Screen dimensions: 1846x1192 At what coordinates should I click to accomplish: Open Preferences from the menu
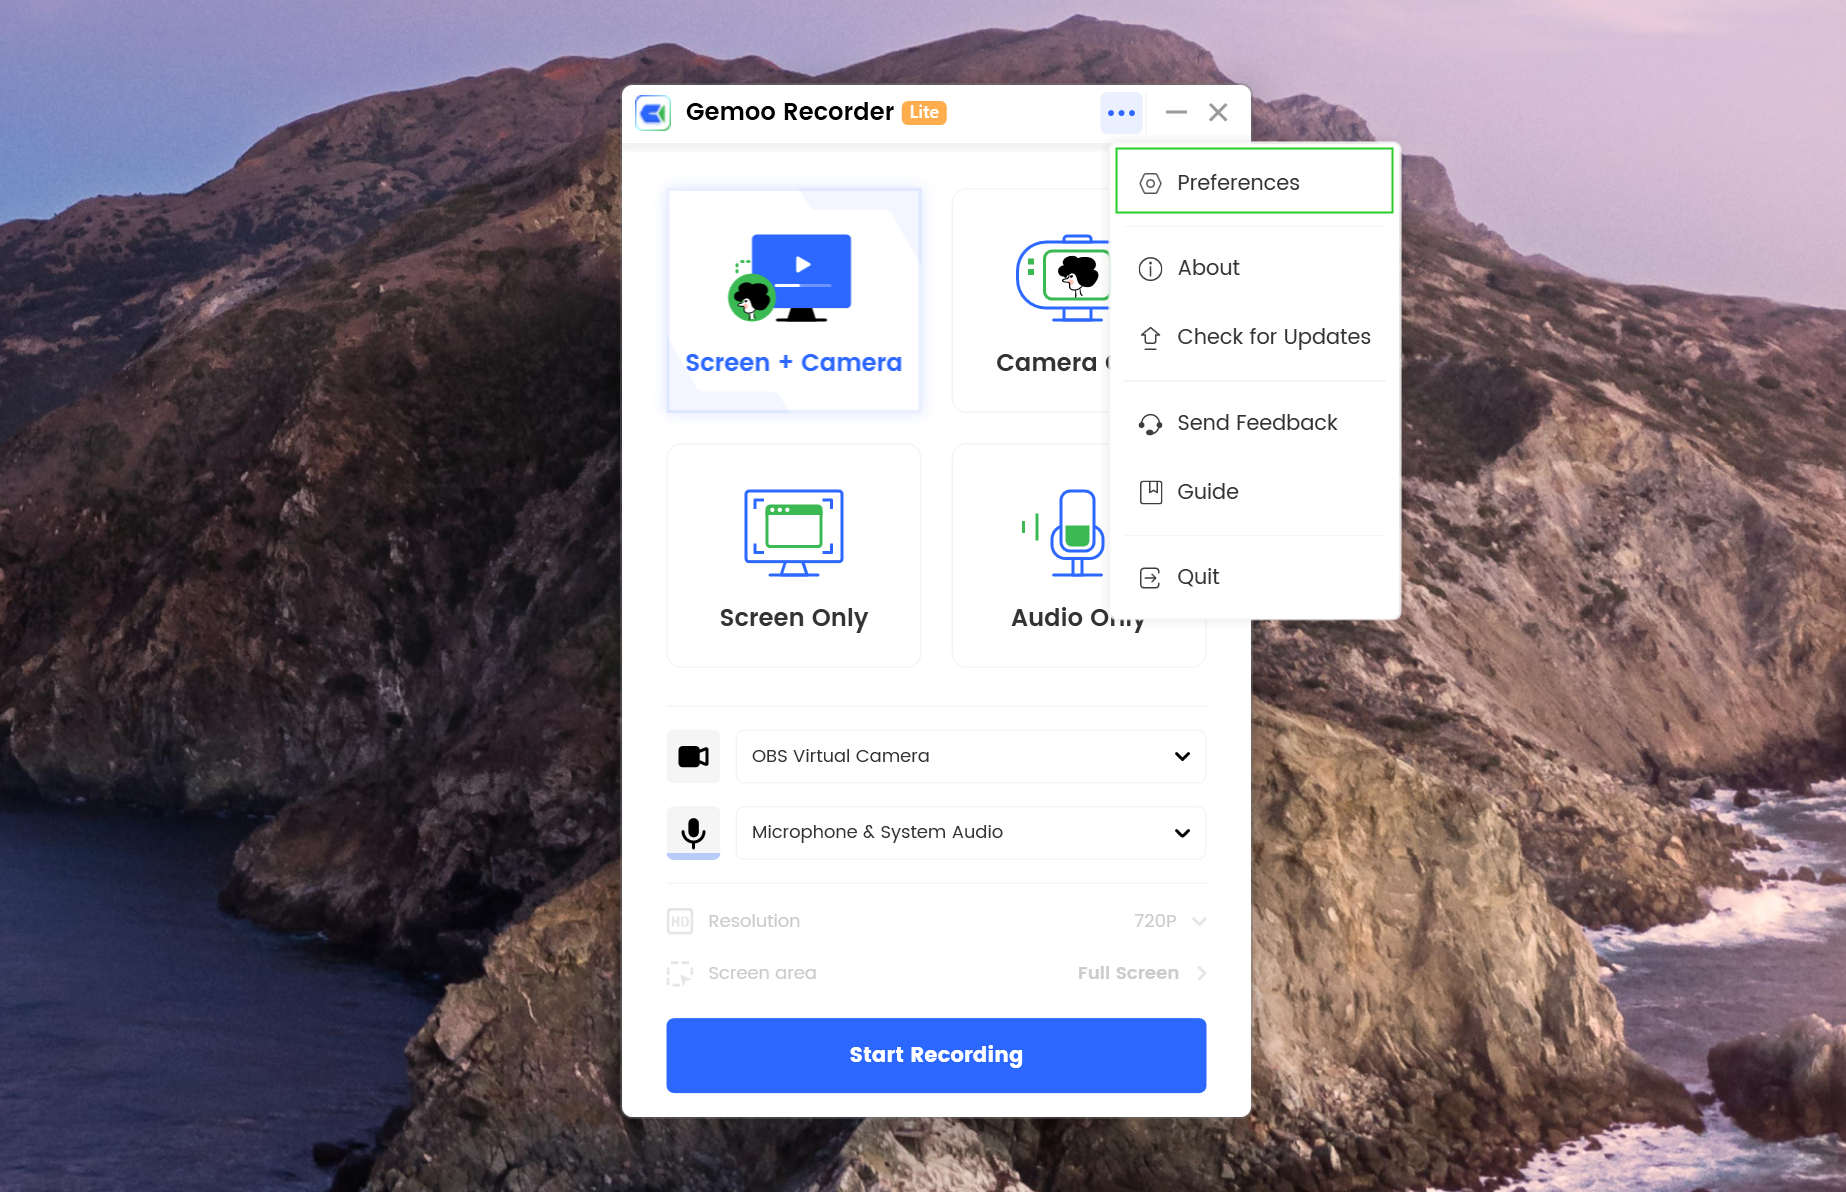1254,182
